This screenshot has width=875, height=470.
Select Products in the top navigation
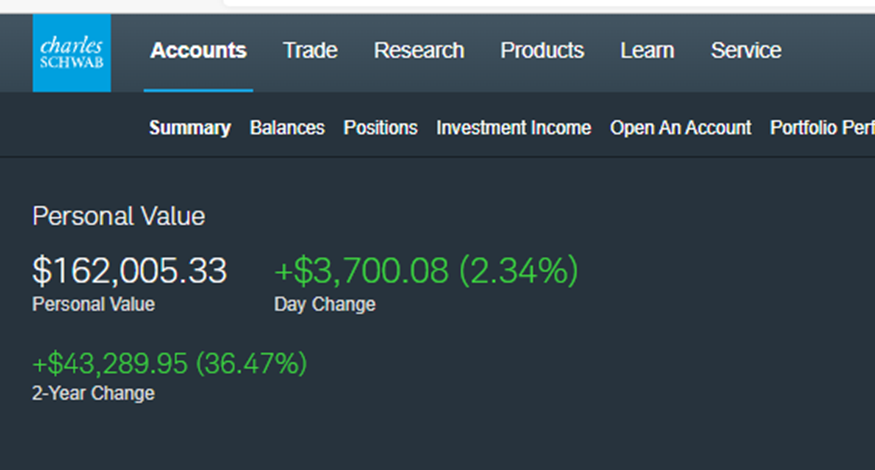coord(542,50)
